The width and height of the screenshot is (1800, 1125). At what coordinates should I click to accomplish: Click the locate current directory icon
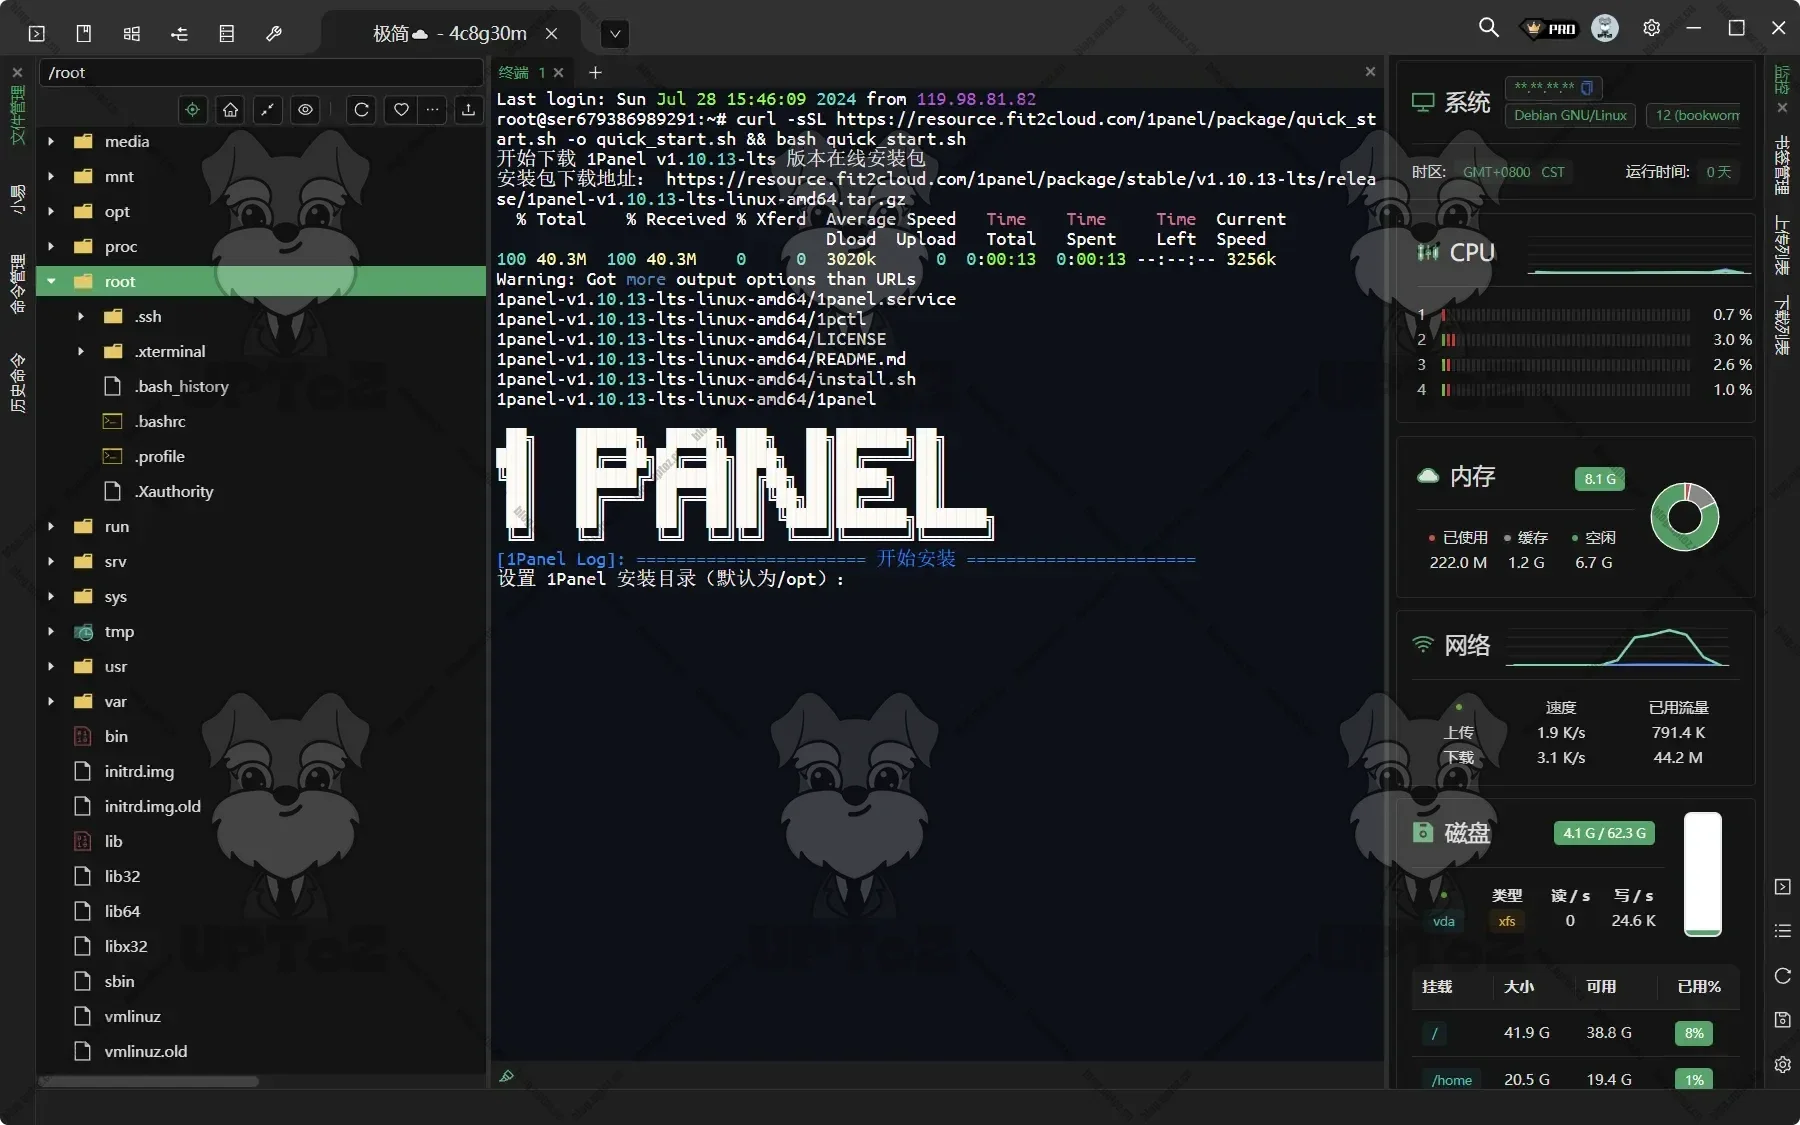coord(193,110)
